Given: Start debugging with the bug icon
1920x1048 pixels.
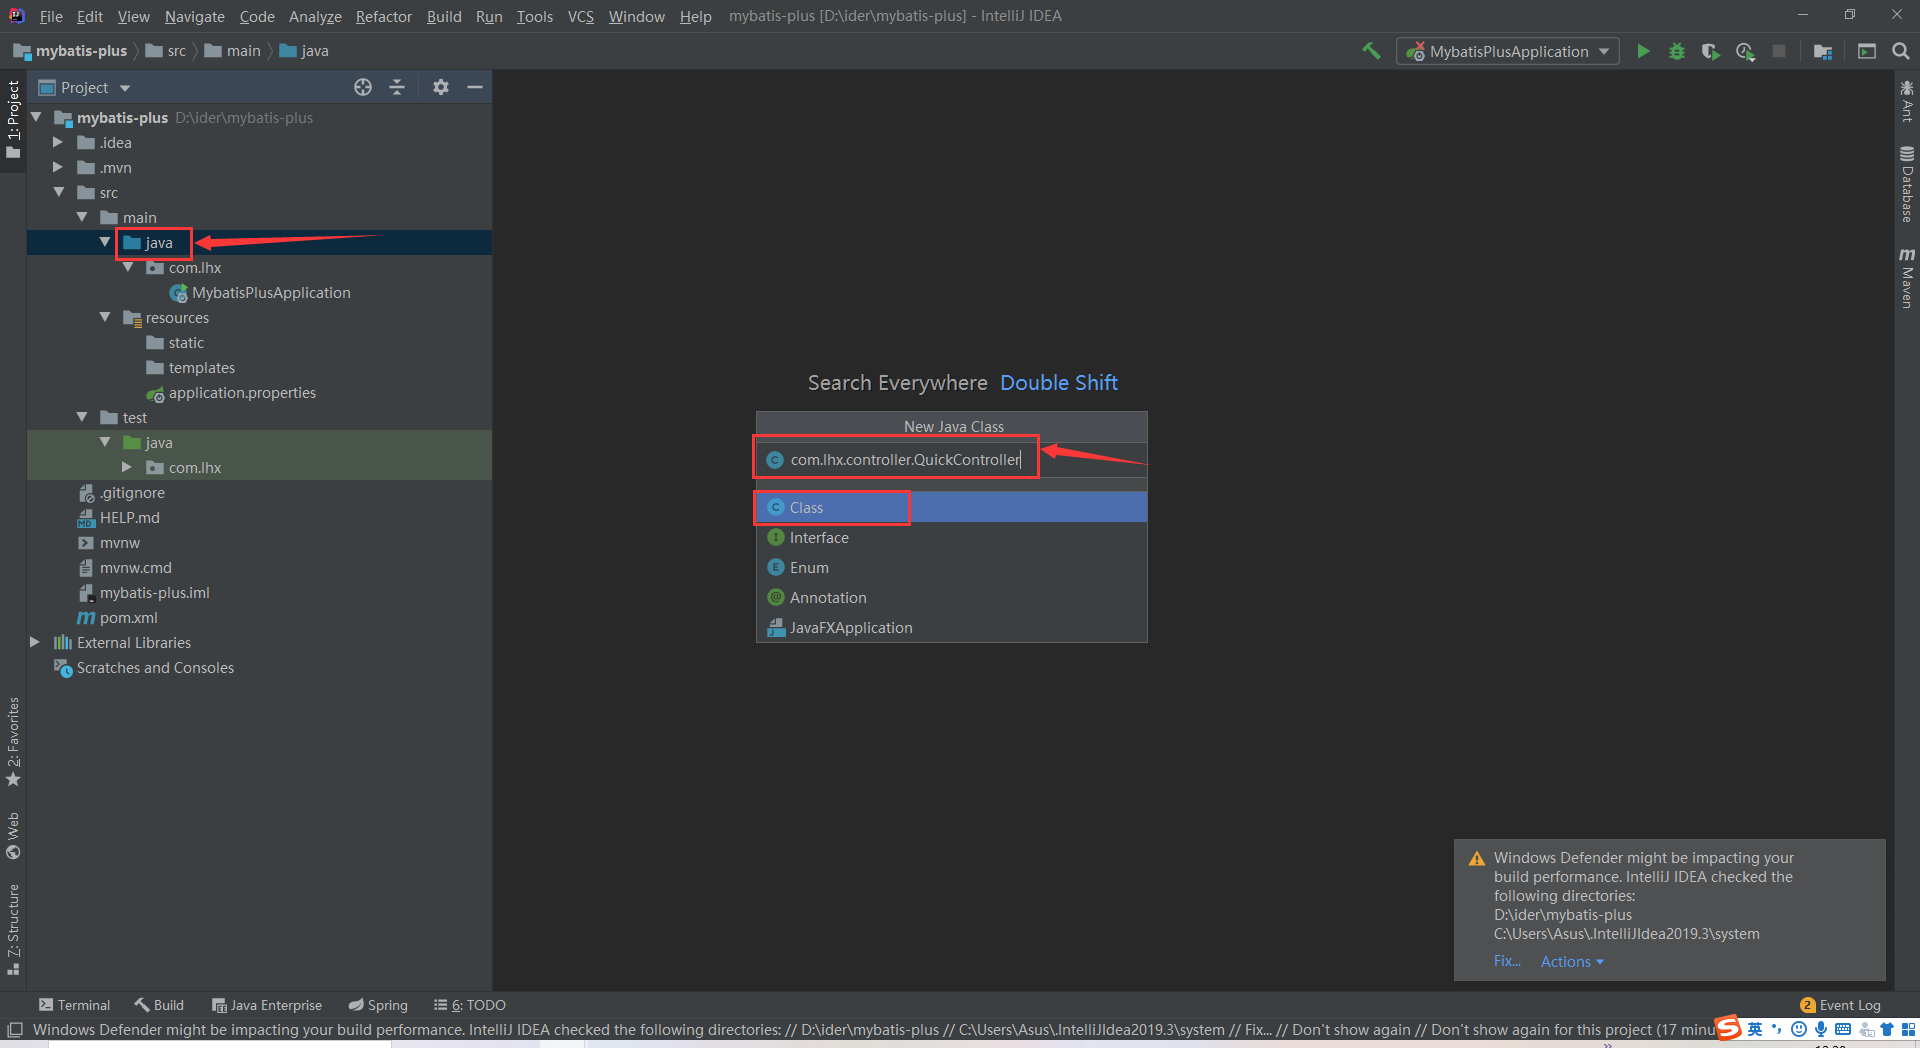Looking at the screenshot, I should pos(1677,51).
